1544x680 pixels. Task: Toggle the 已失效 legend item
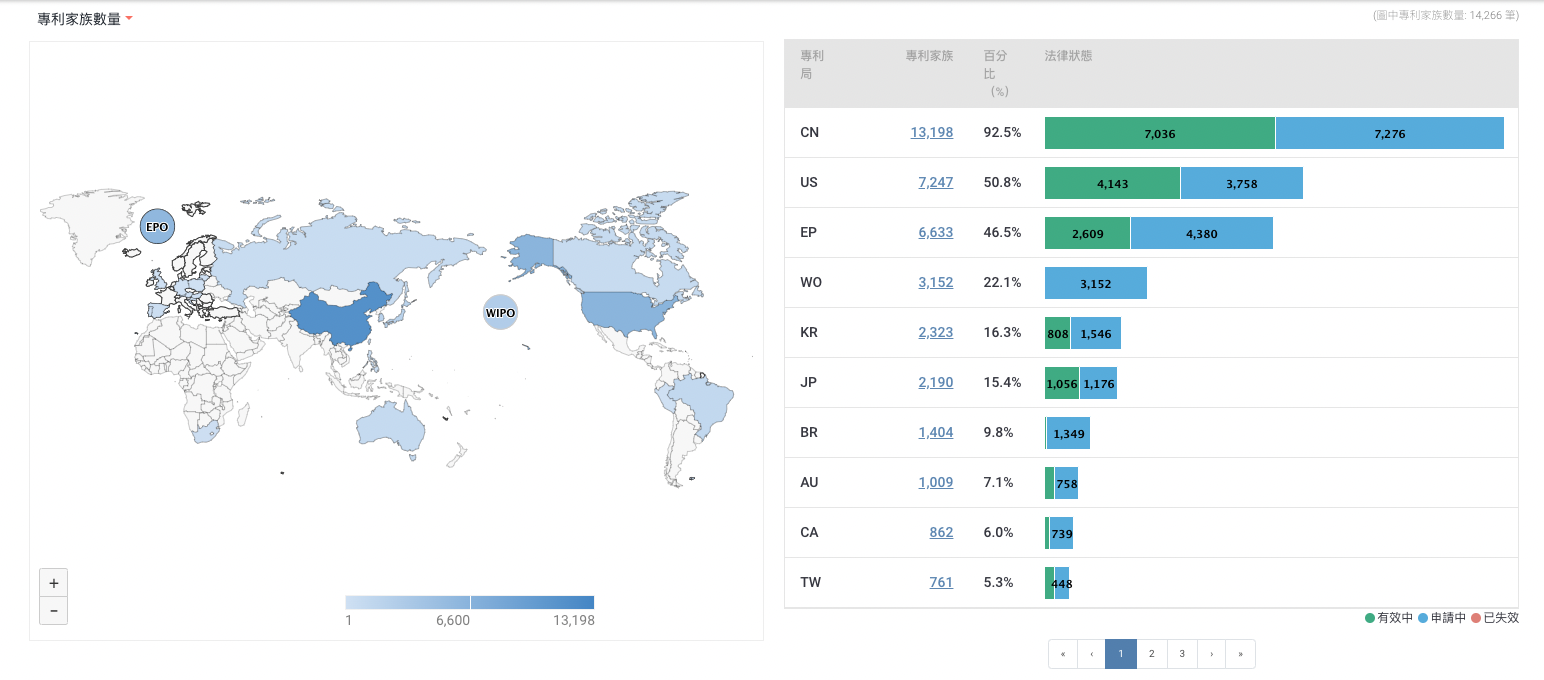pos(1495,618)
